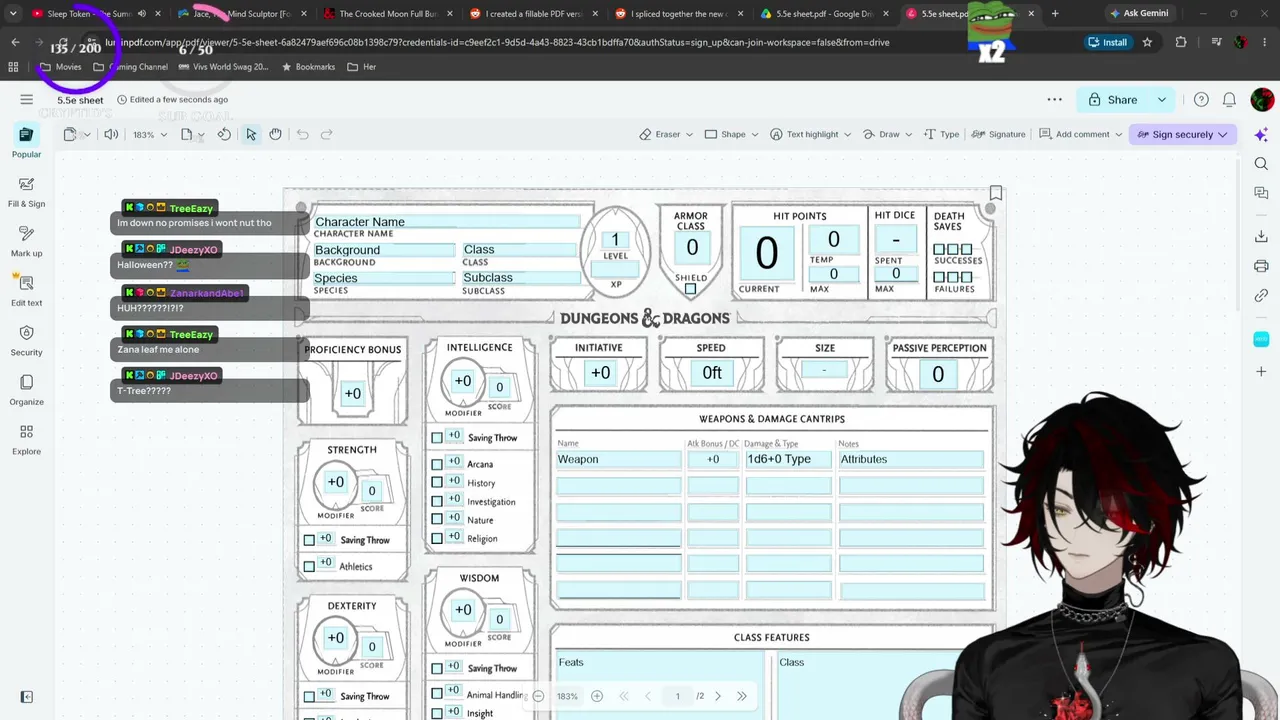Click the read aloud speaker icon
The height and width of the screenshot is (720, 1280).
pos(111,134)
